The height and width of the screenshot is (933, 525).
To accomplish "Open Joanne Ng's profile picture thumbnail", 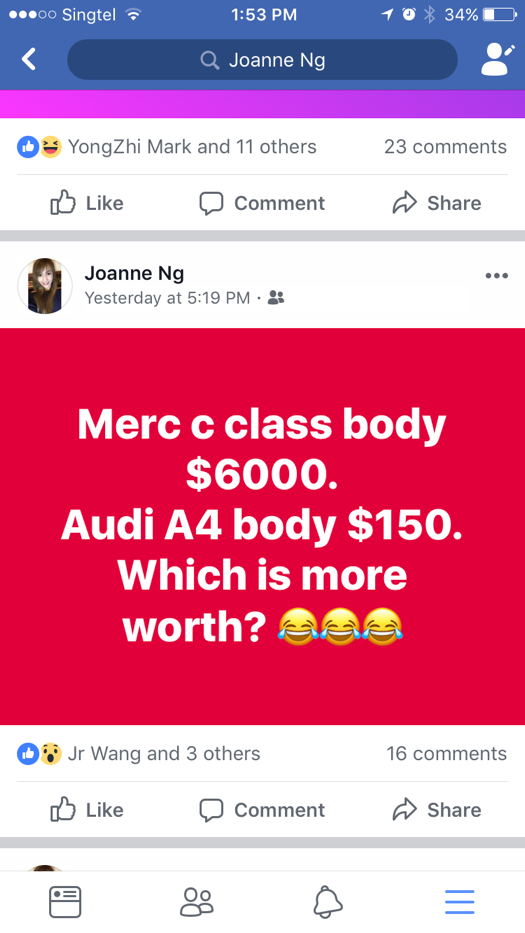I will 45,286.
